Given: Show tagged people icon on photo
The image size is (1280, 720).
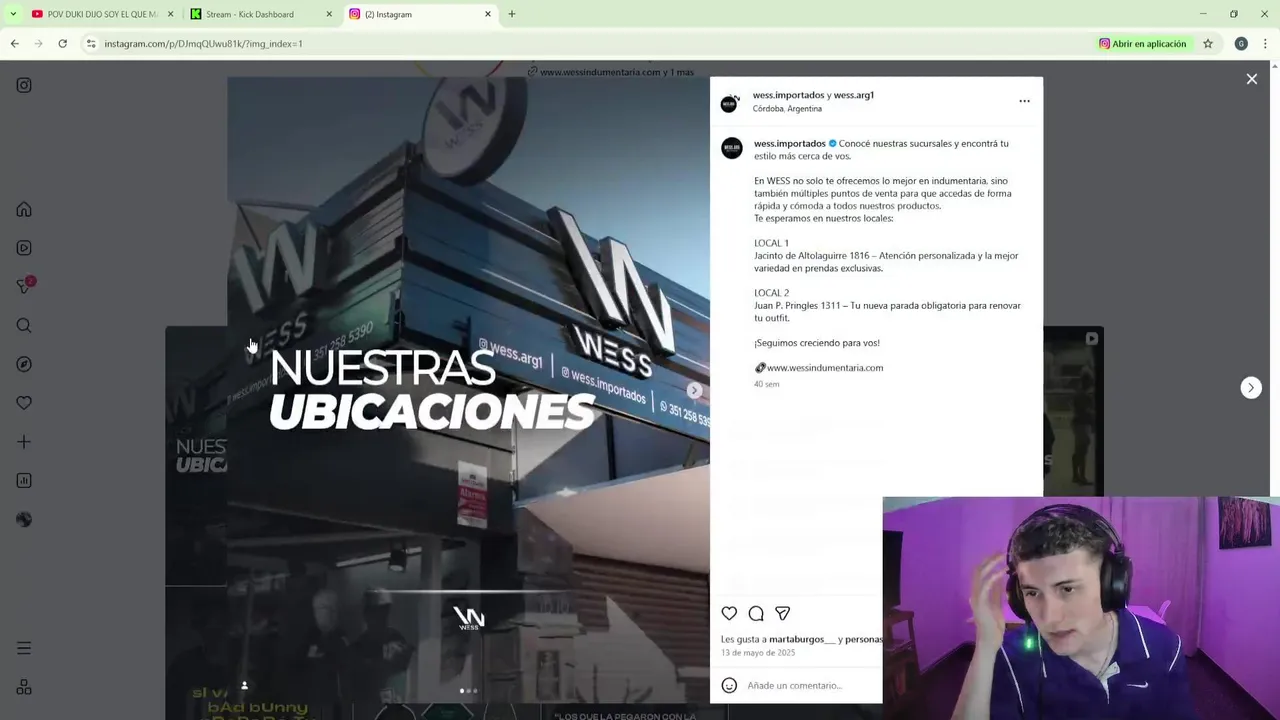Looking at the screenshot, I should click(x=244, y=685).
